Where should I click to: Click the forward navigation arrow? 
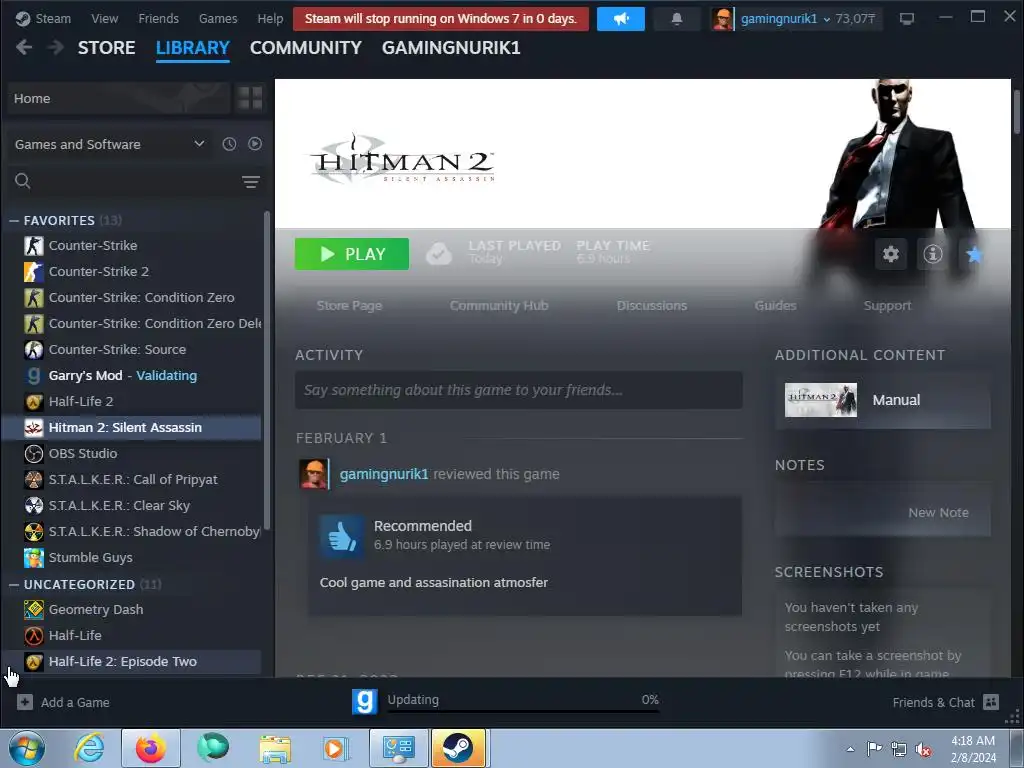point(56,47)
